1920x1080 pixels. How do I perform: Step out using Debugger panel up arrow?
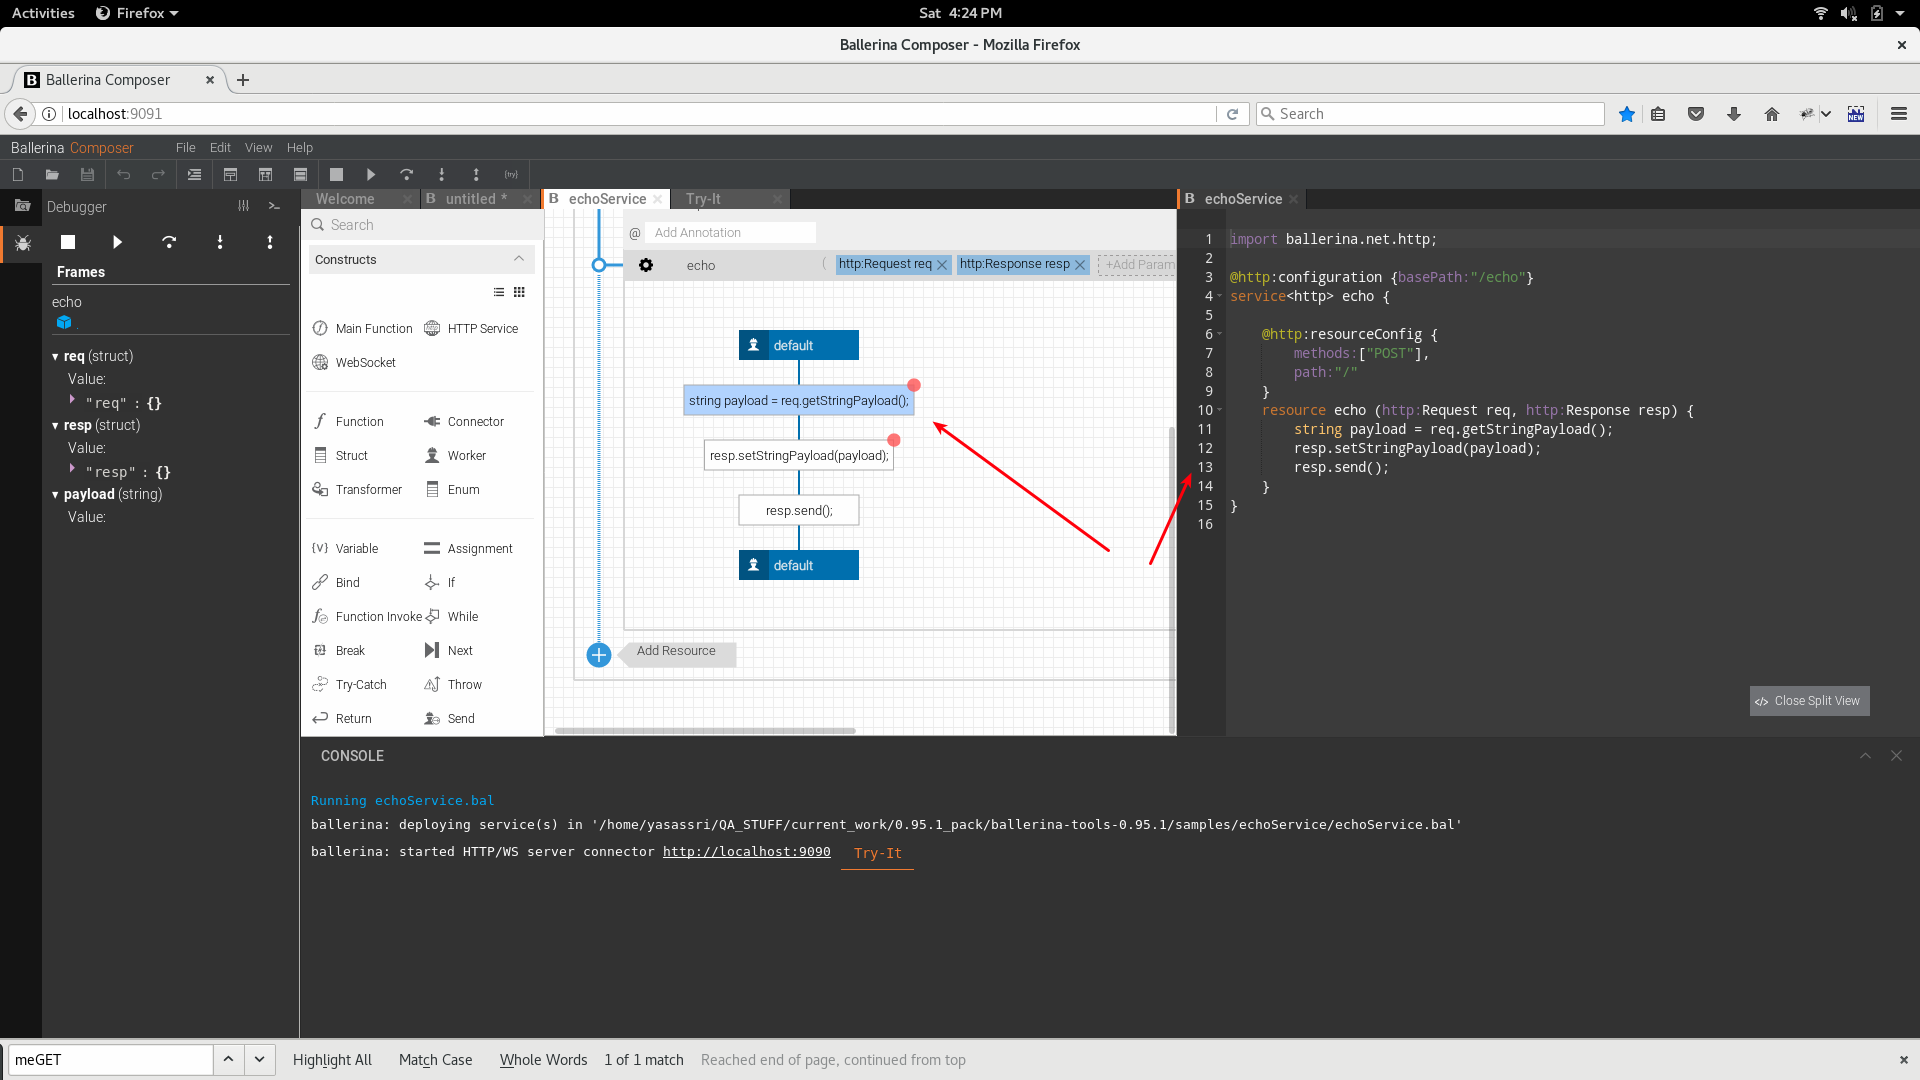click(x=270, y=242)
